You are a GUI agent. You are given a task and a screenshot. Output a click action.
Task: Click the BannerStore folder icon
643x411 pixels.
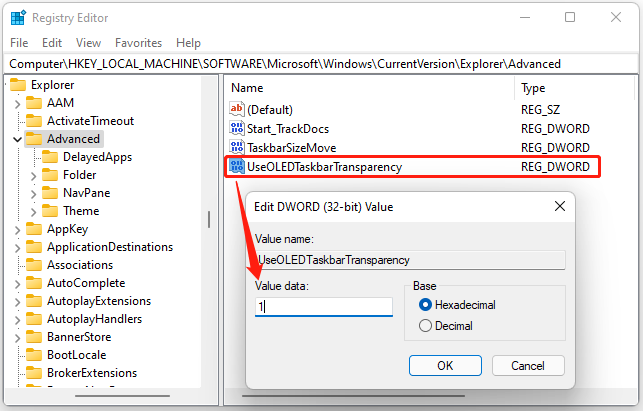[34, 337]
